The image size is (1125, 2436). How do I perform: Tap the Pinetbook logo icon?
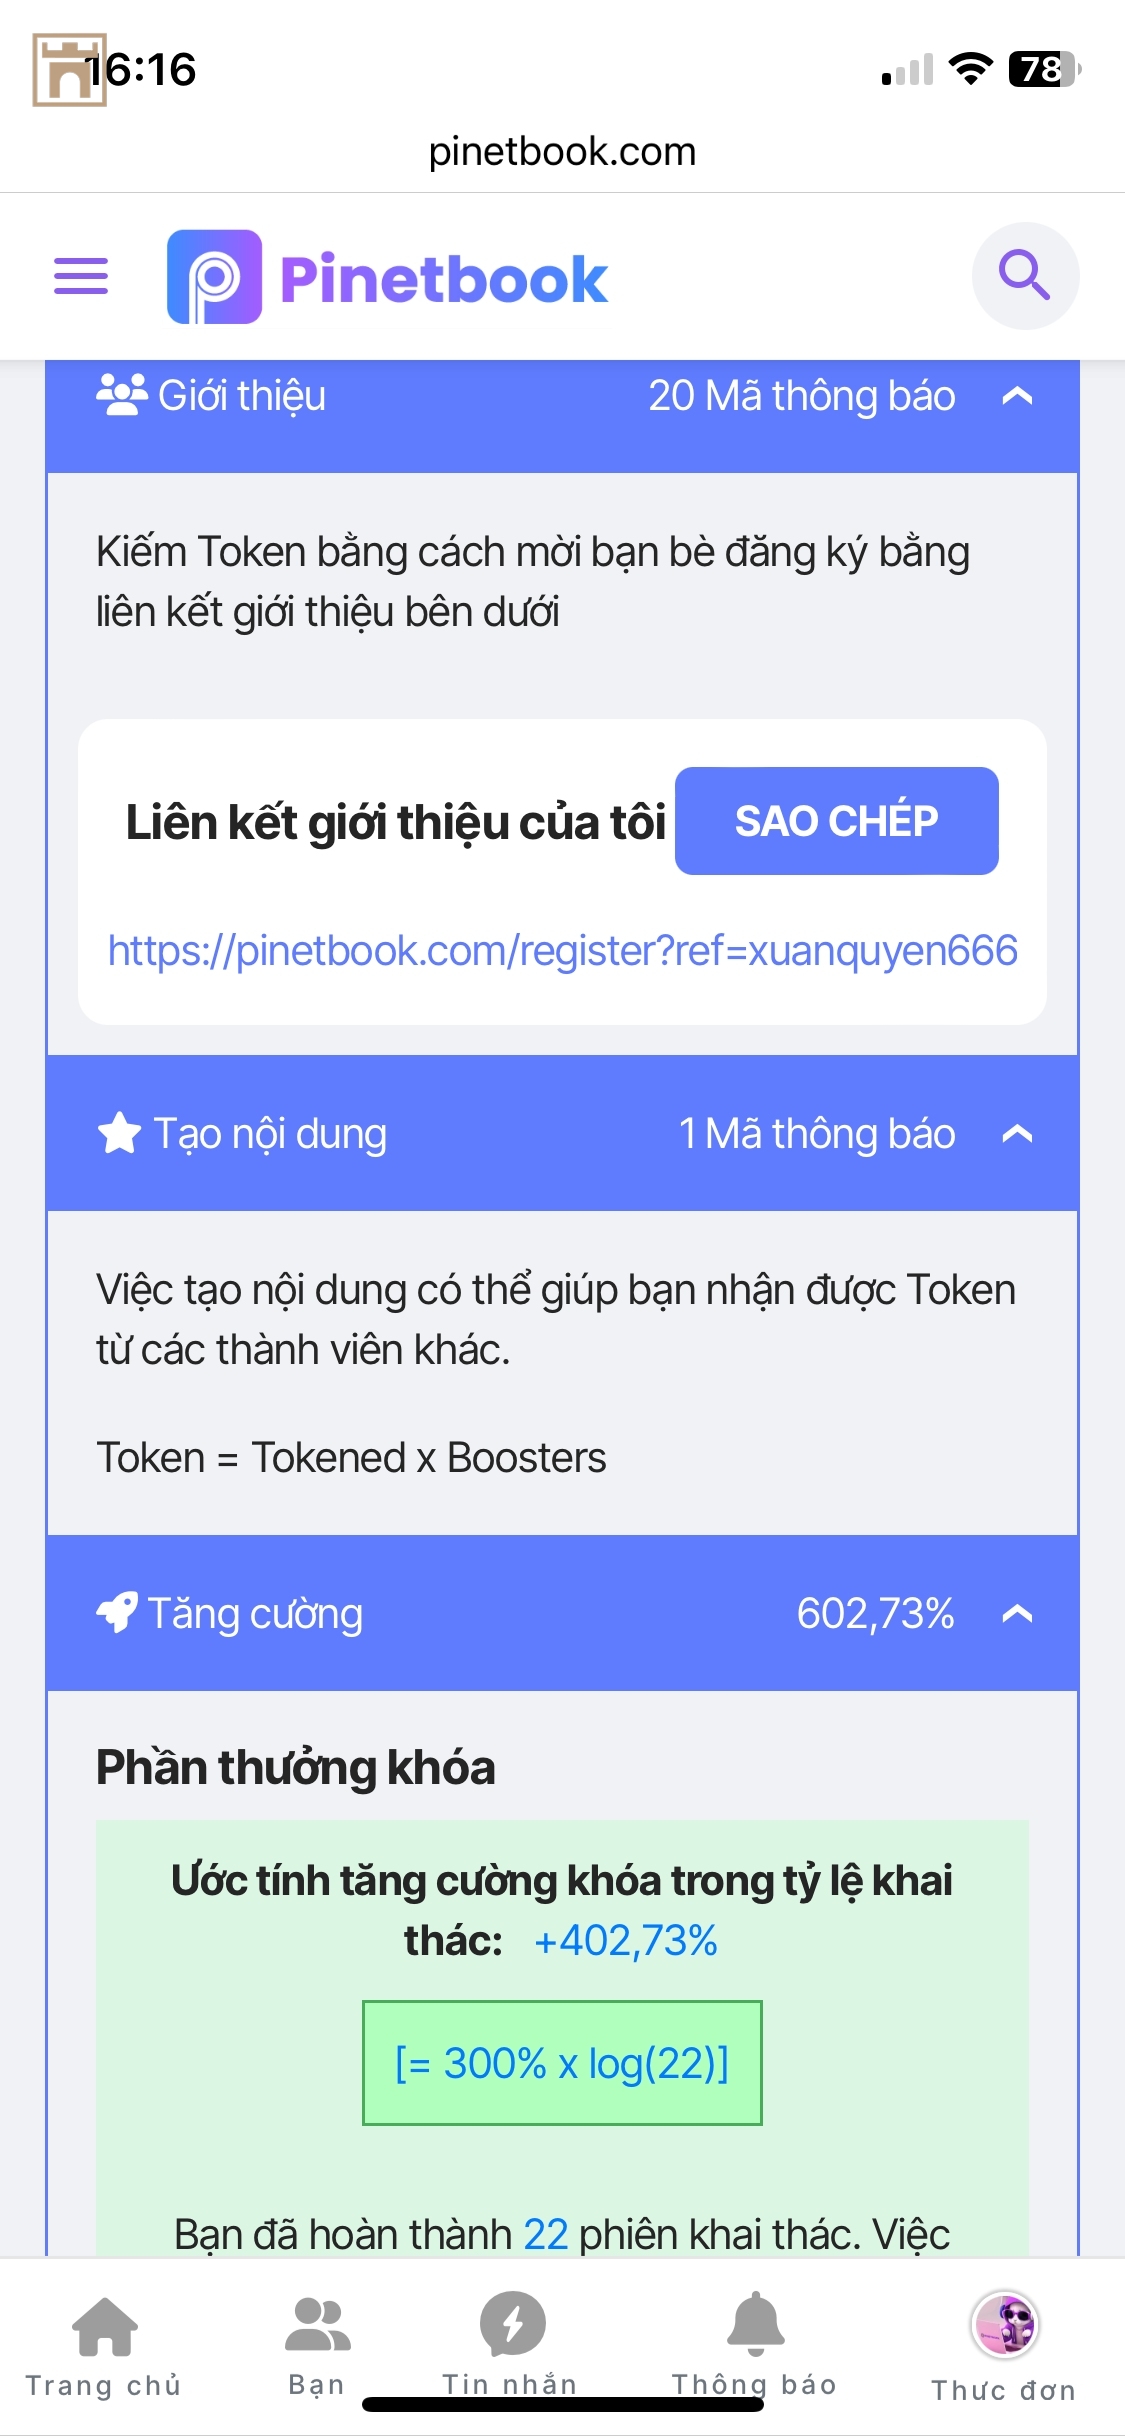(x=214, y=277)
